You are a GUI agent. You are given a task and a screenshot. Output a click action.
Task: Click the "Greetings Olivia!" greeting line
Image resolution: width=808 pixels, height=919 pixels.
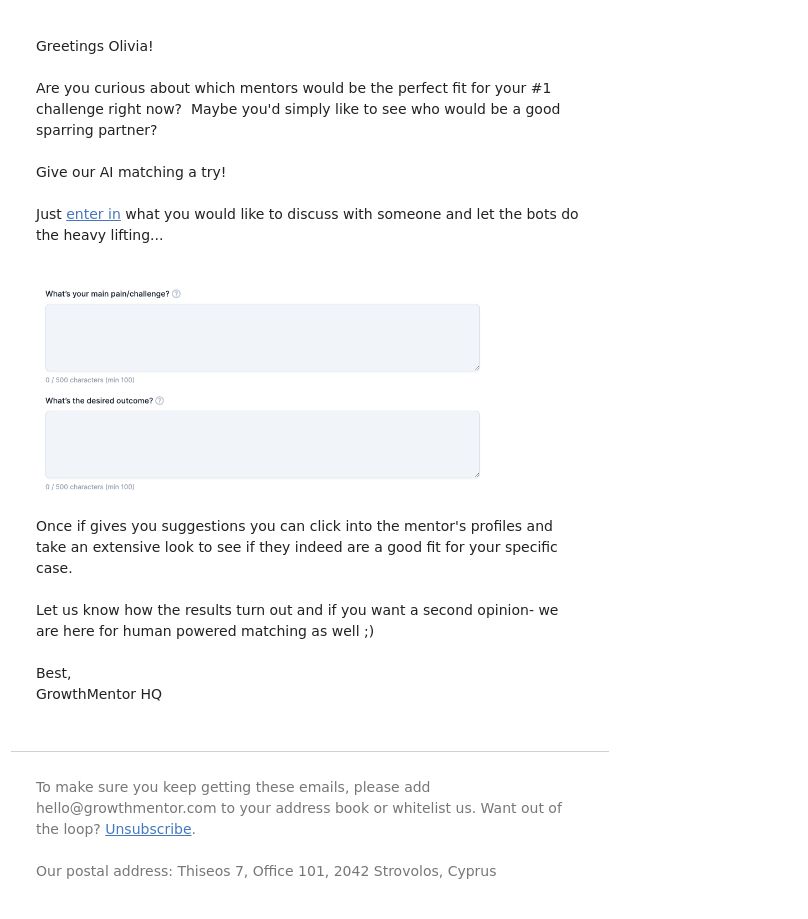click(94, 46)
